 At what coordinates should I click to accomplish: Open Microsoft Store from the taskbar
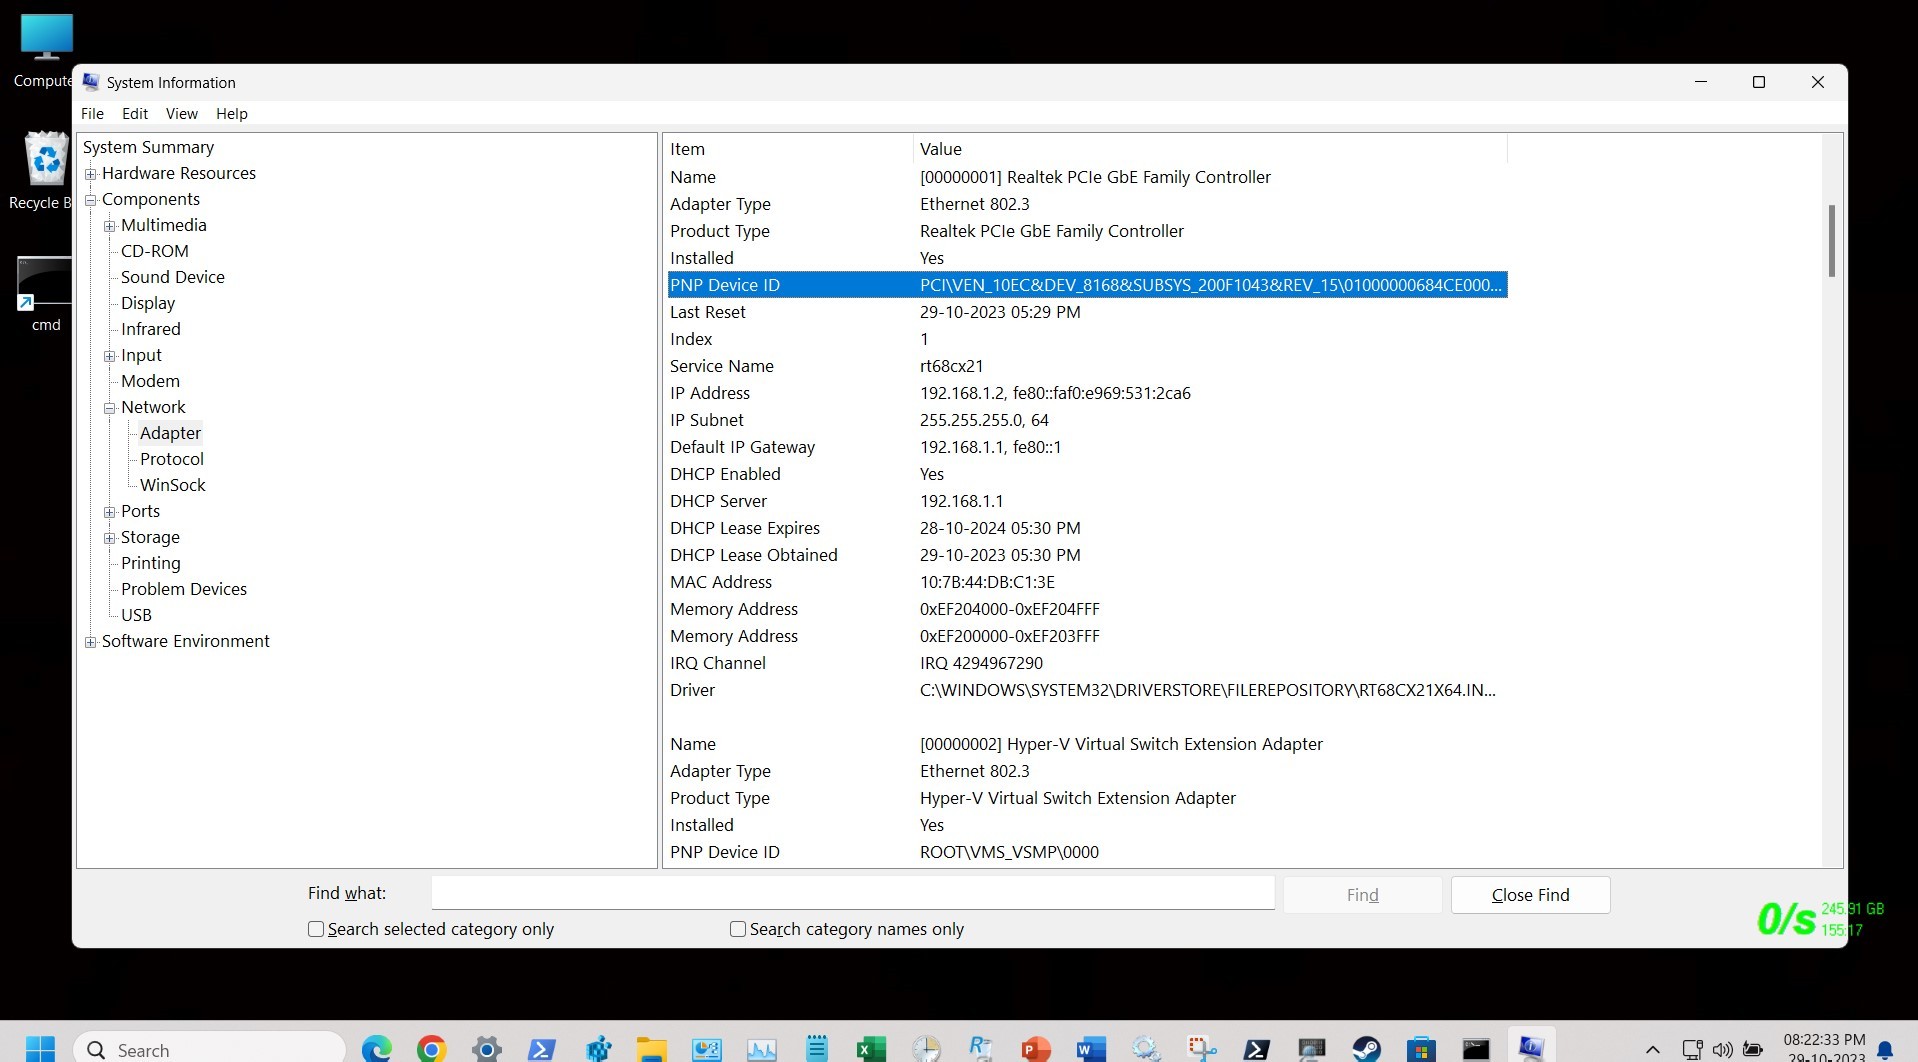coord(1421,1049)
